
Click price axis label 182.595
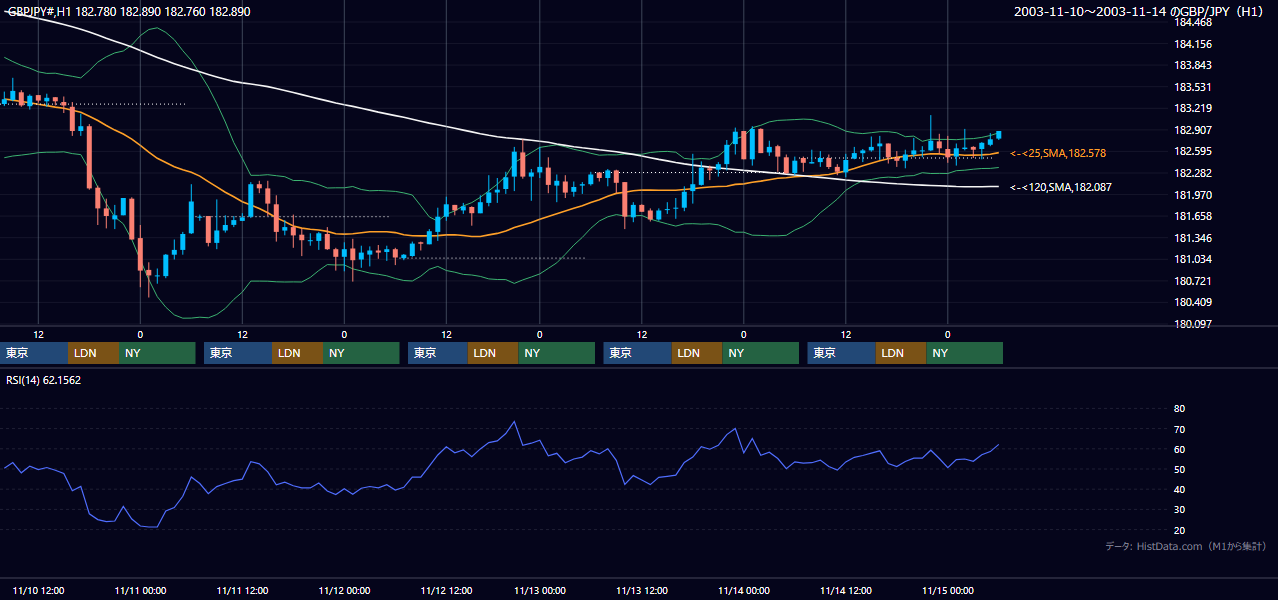pyautogui.click(x=1194, y=152)
